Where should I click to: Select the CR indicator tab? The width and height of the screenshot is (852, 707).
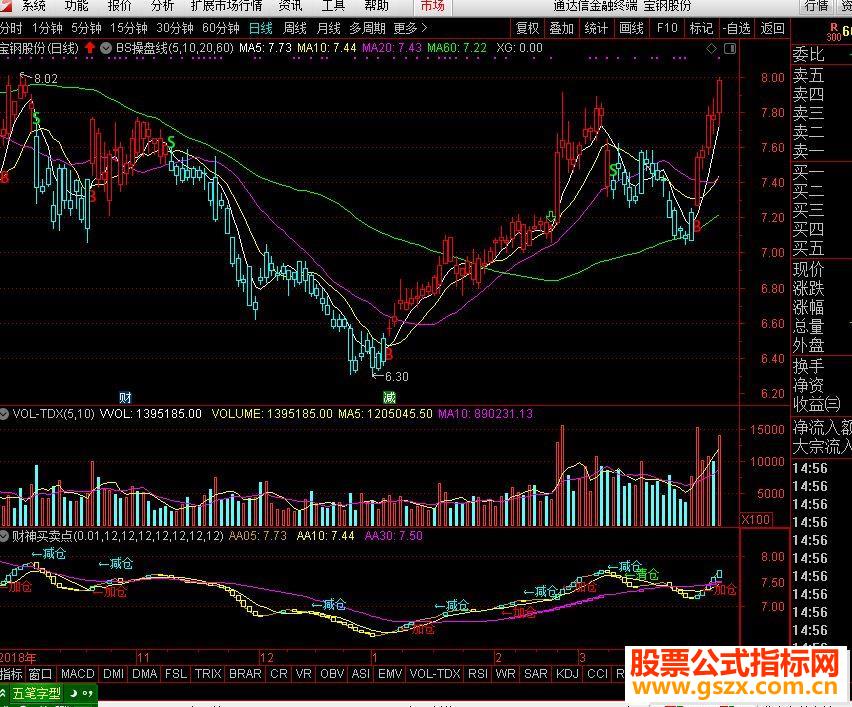pyautogui.click(x=279, y=674)
